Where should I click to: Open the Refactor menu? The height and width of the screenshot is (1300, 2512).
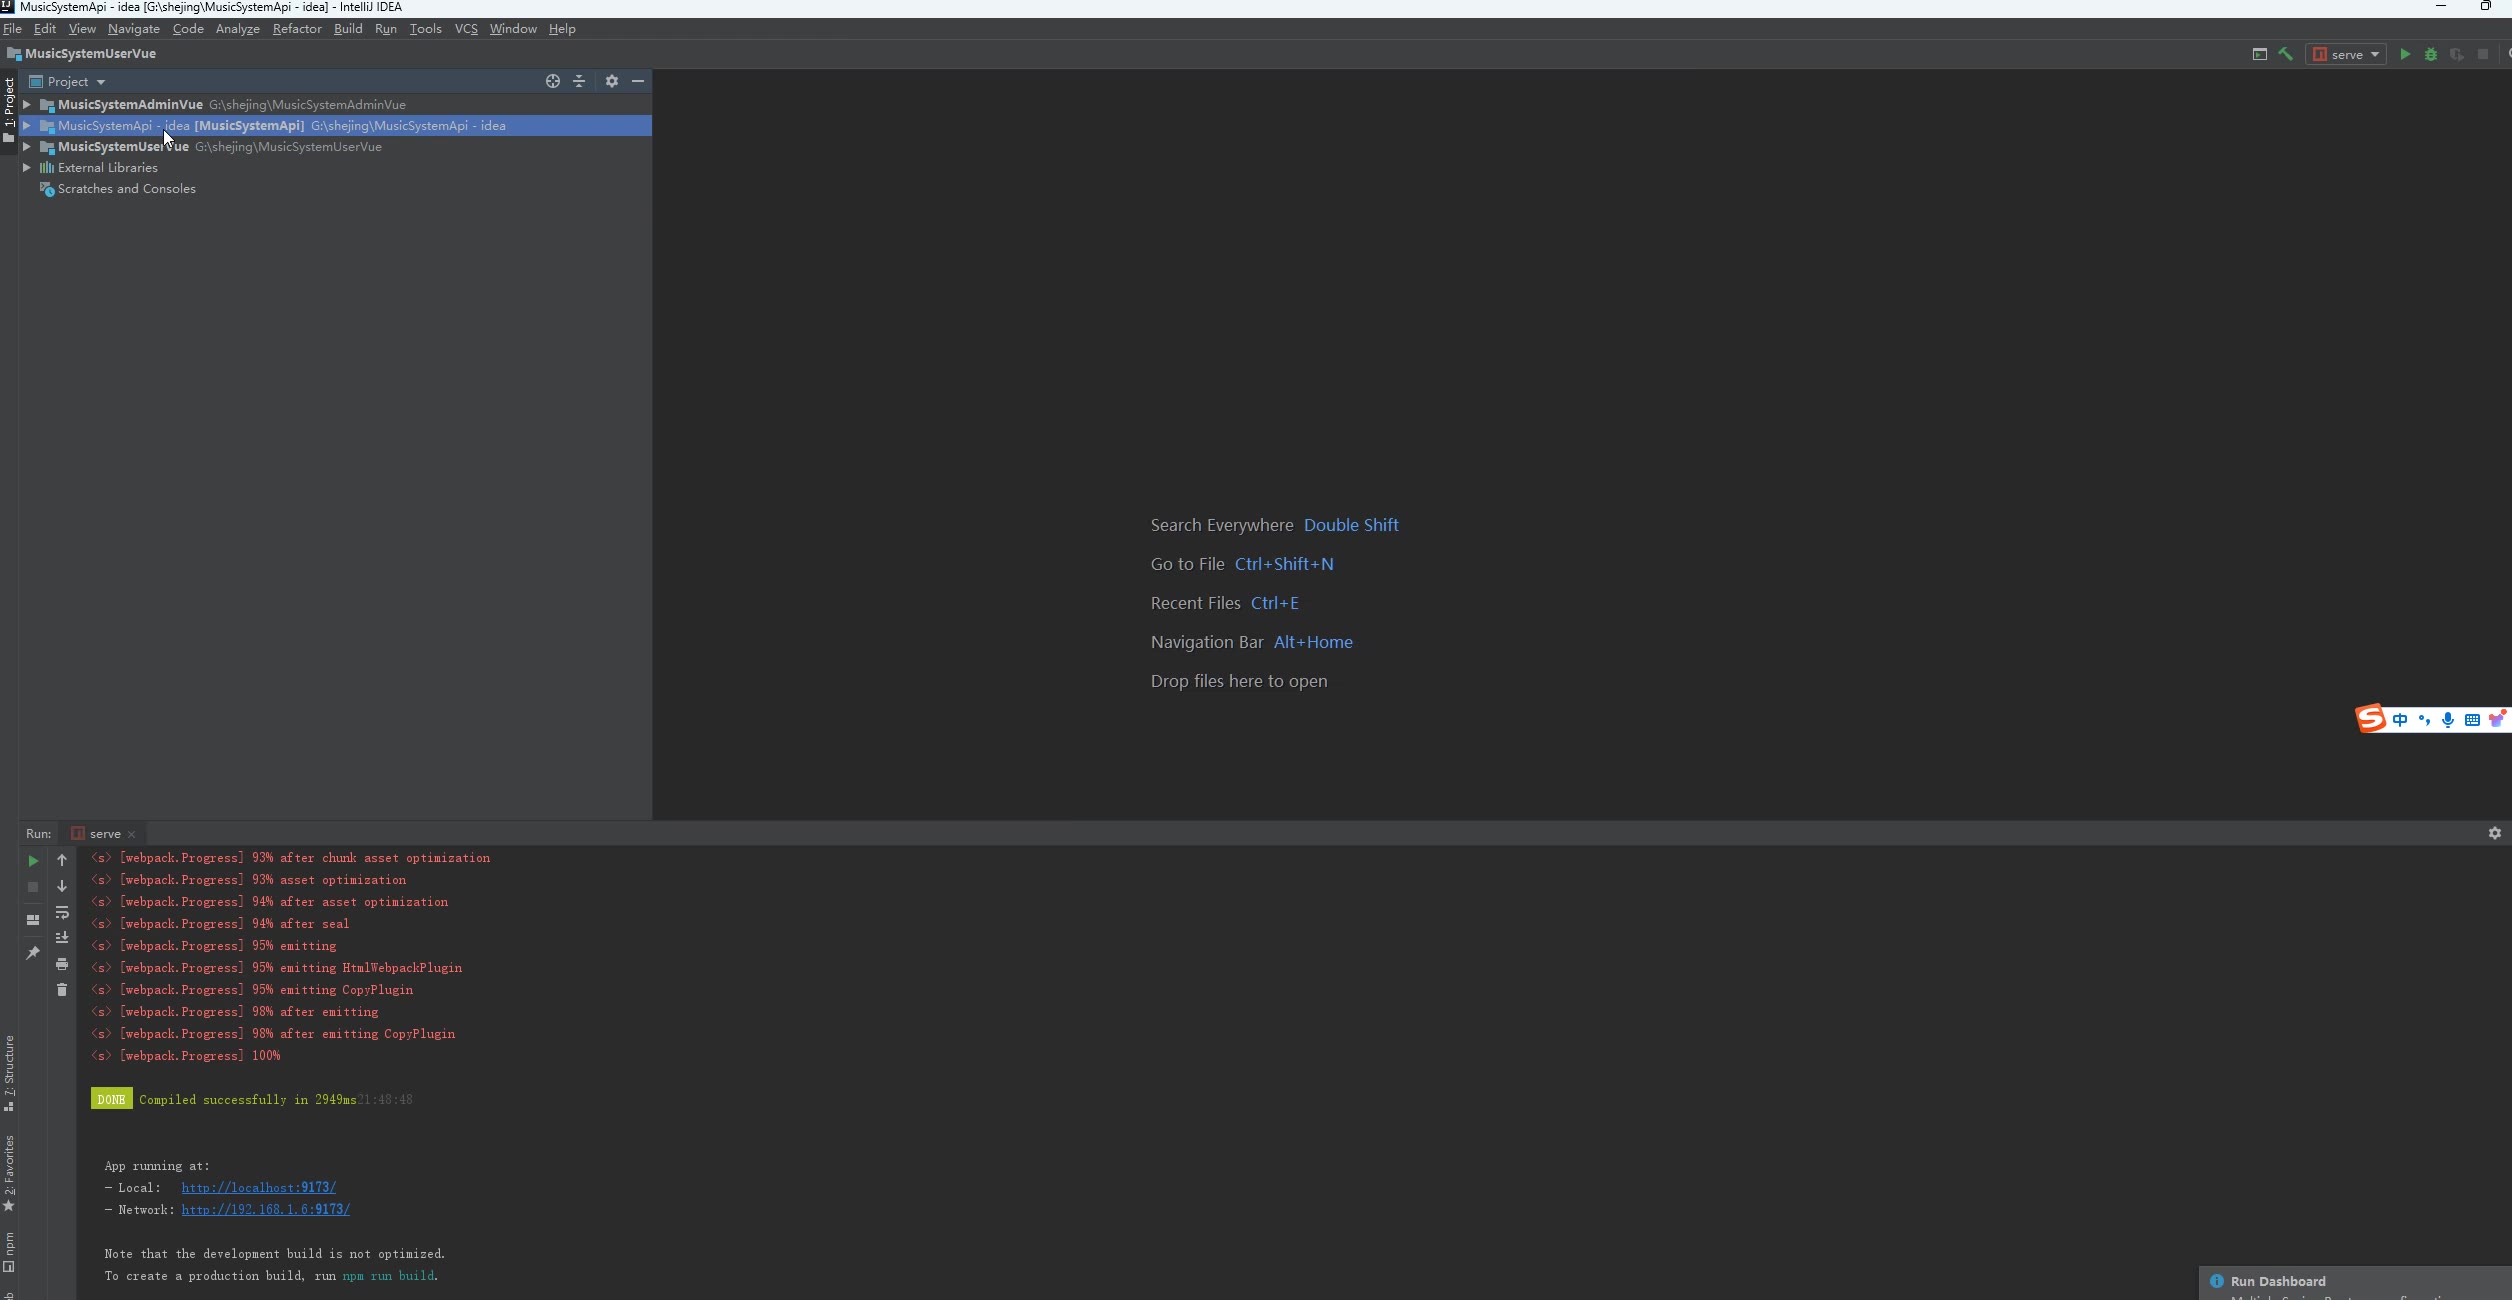(297, 28)
